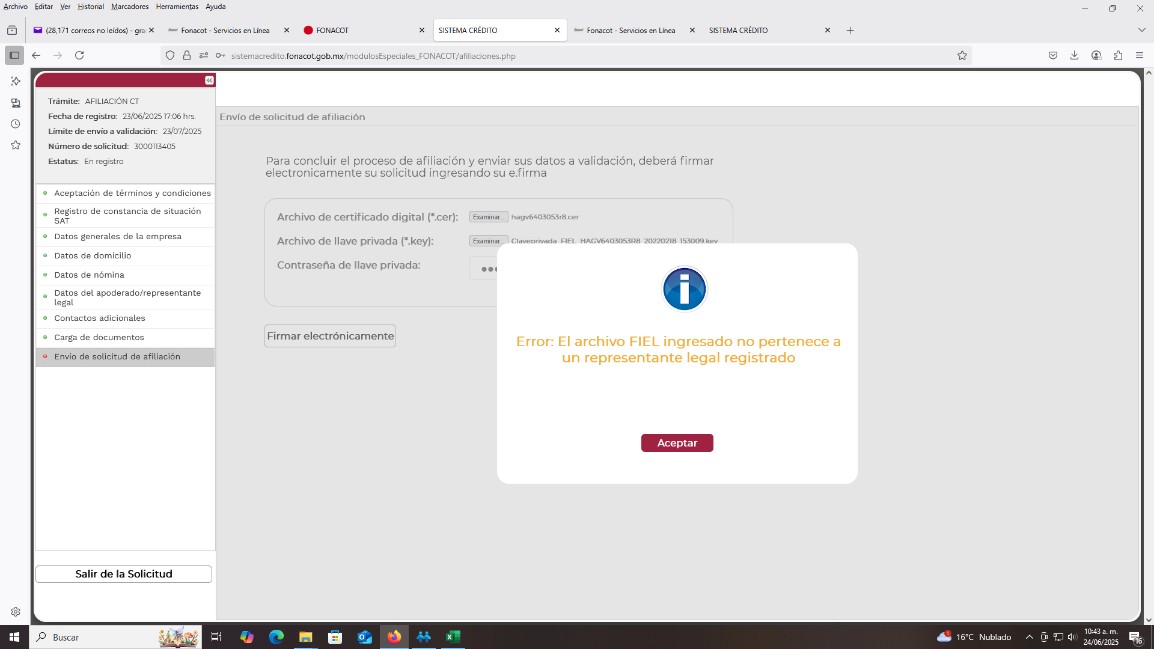Collapse the left panel with header arrow
The height and width of the screenshot is (649, 1154).
pyautogui.click(x=209, y=80)
